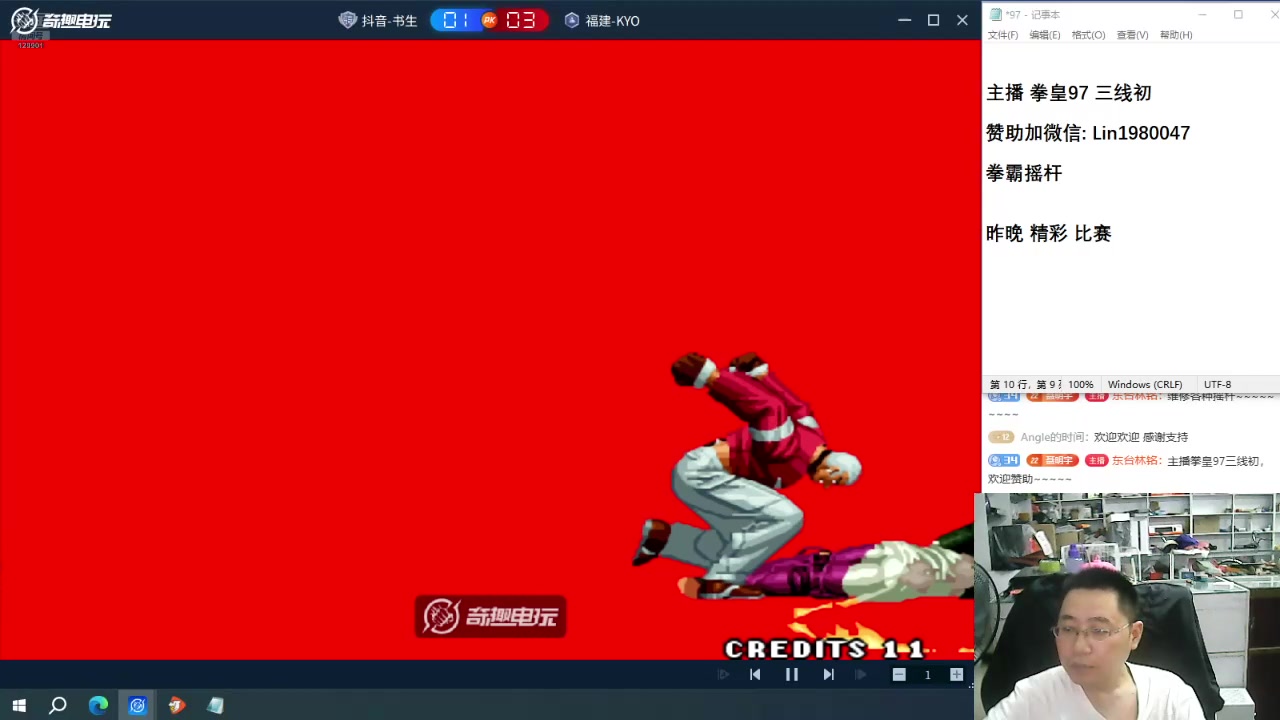Click the orange PK badge between scores
The image size is (1280, 720).
coord(489,20)
